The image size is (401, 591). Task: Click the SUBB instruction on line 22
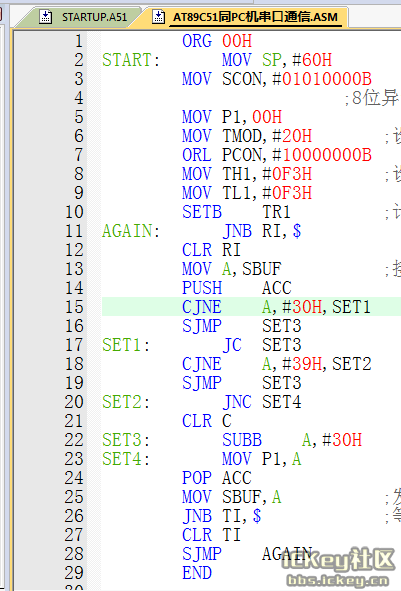tap(242, 440)
